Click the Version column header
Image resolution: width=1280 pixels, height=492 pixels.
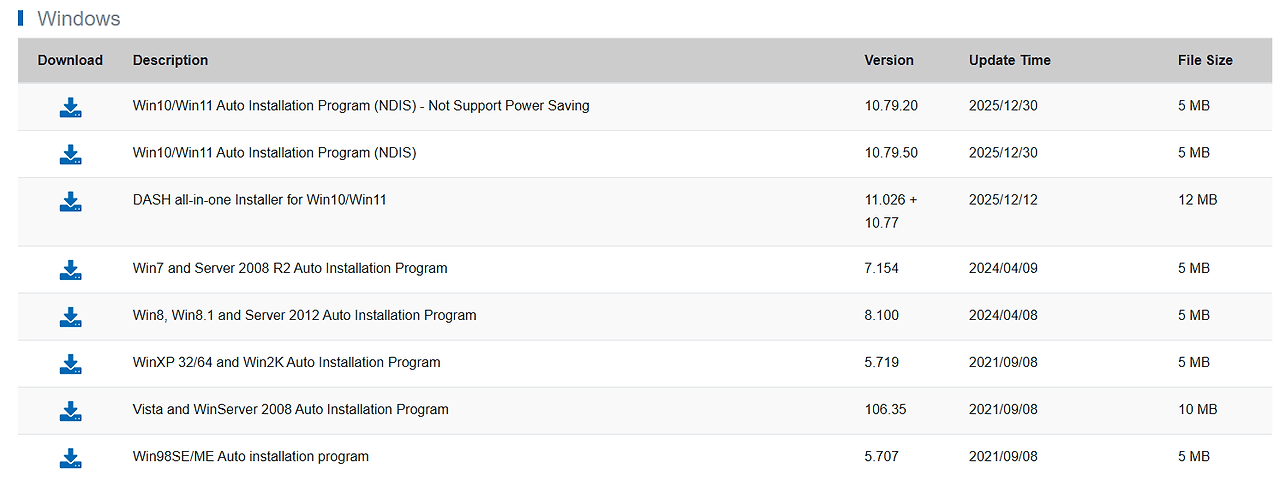coord(889,60)
